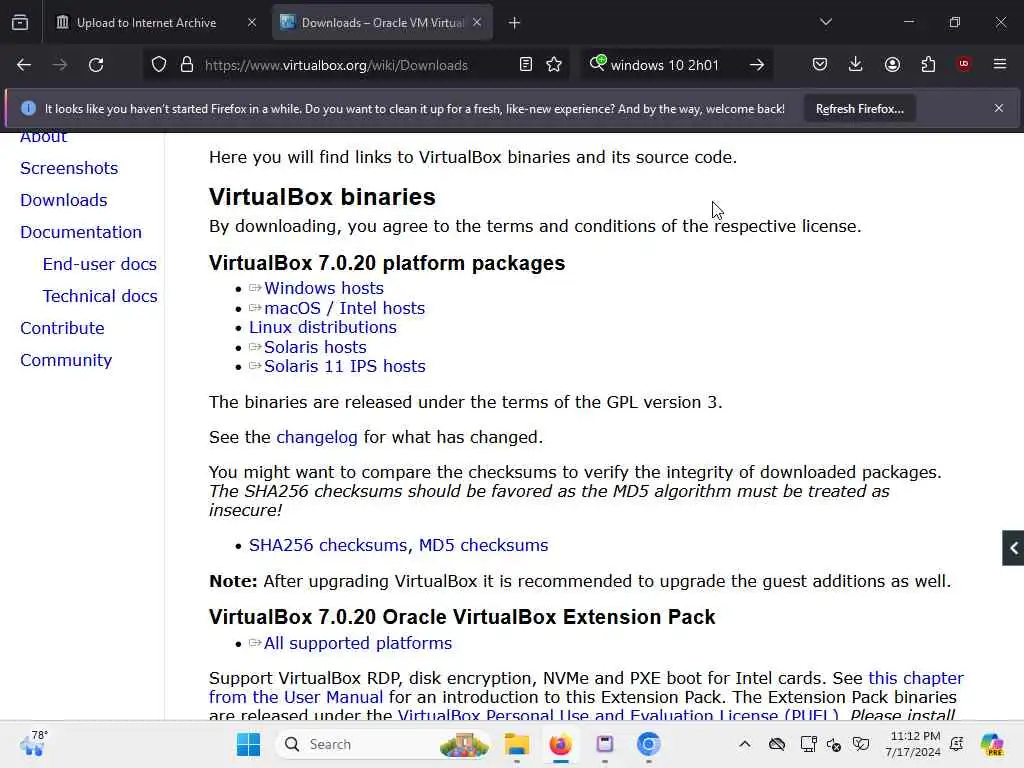Viewport: 1024px width, 768px height.
Task: Open tracking protection shield icon
Action: coord(159,65)
